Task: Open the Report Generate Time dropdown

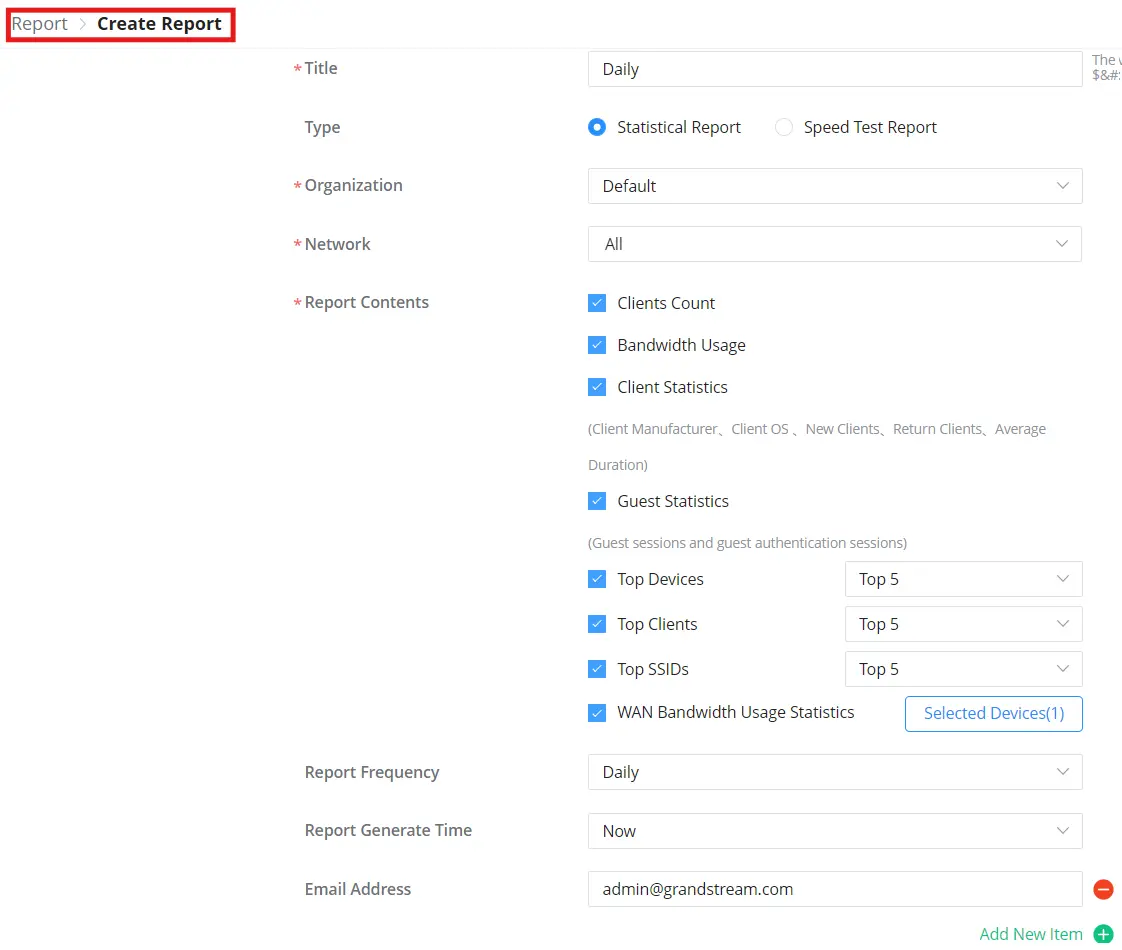Action: [835, 831]
